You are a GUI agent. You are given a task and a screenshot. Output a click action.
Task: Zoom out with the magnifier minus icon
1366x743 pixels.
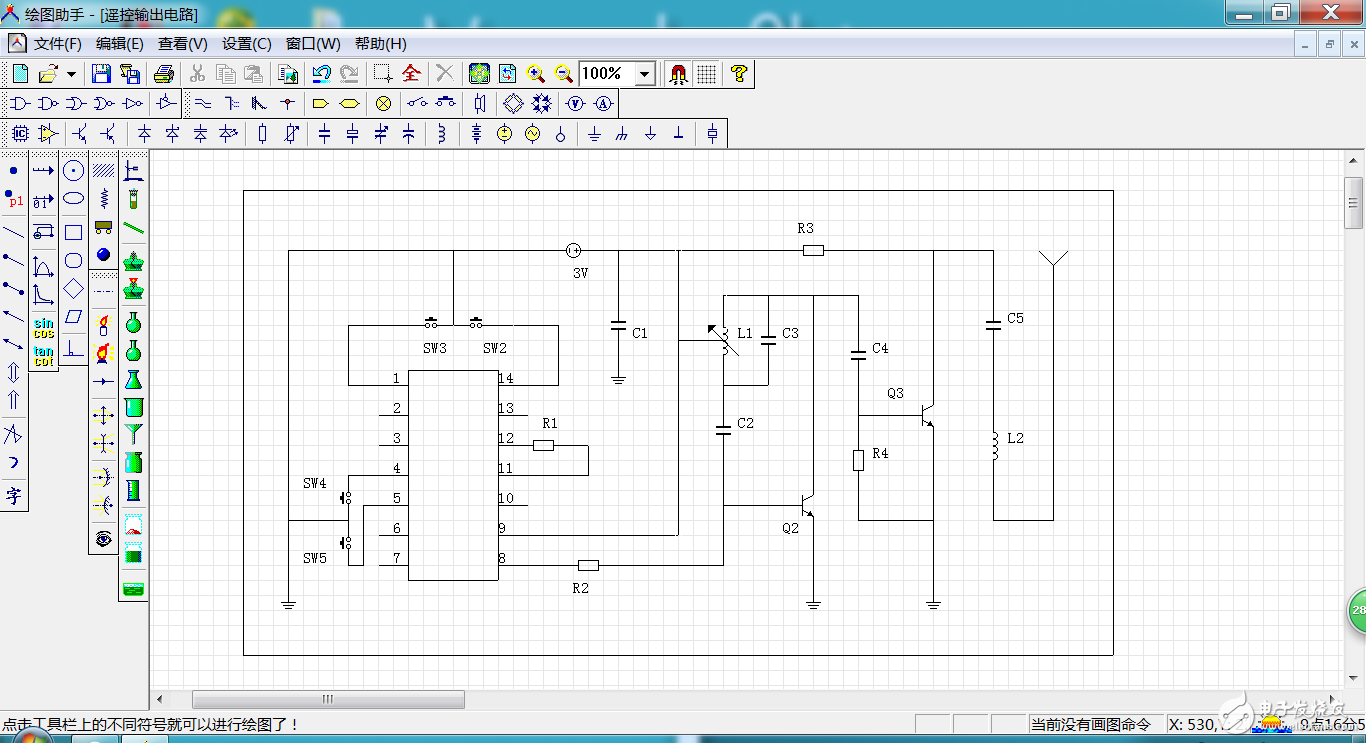tap(564, 73)
